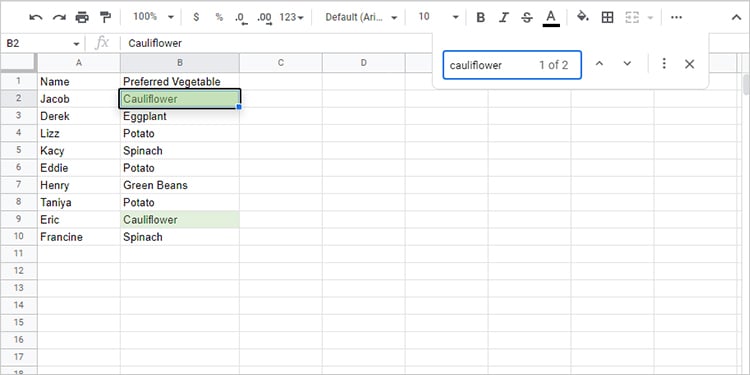Format as percent icon

tap(219, 17)
